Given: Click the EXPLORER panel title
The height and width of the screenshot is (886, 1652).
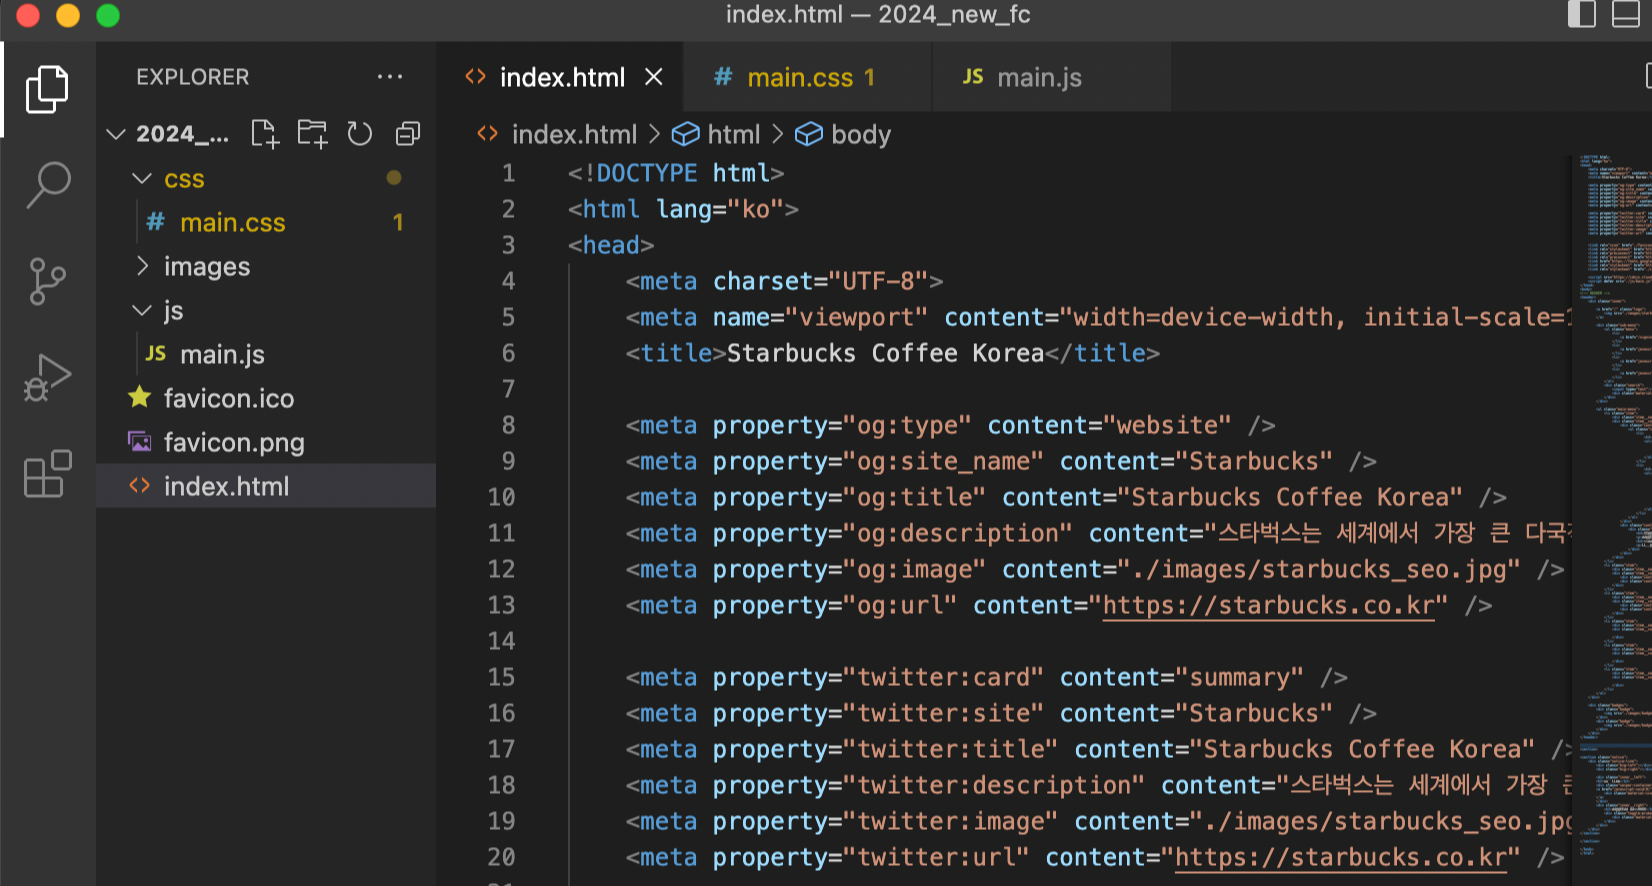Looking at the screenshot, I should (192, 77).
